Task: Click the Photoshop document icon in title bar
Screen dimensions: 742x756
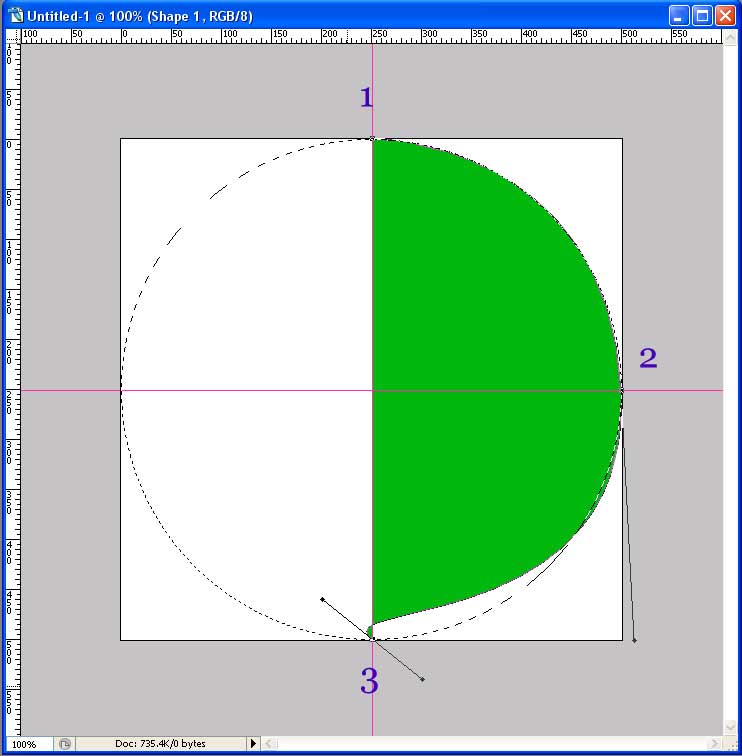Action: (x=15, y=16)
